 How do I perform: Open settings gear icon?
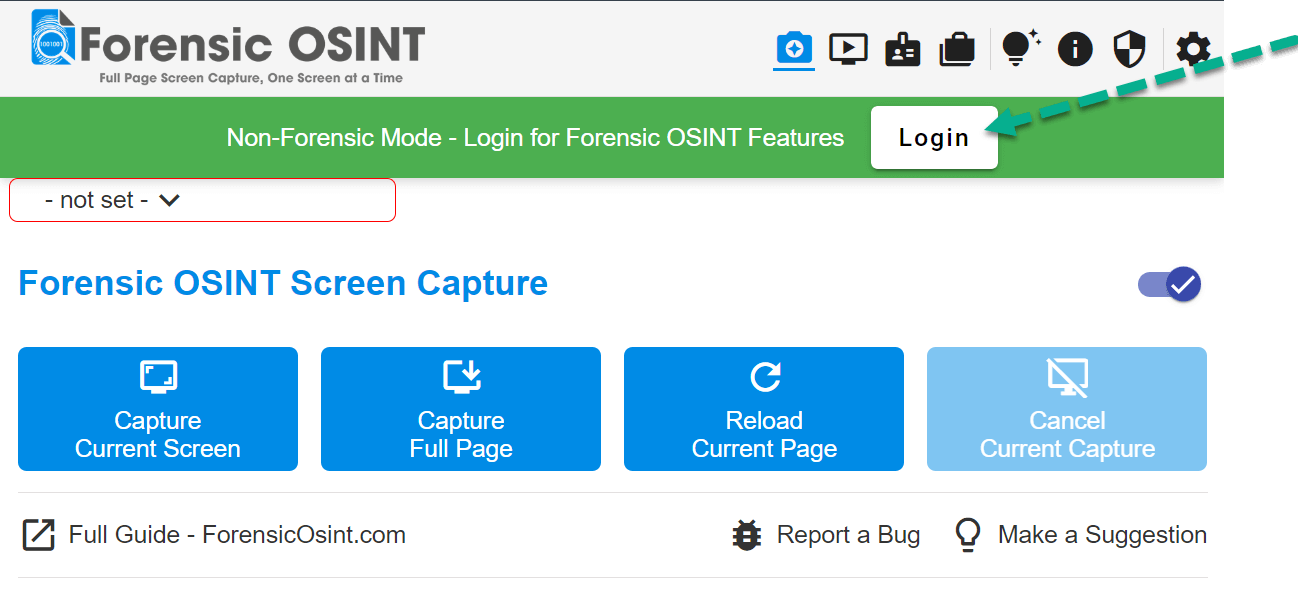pyautogui.click(x=1193, y=48)
